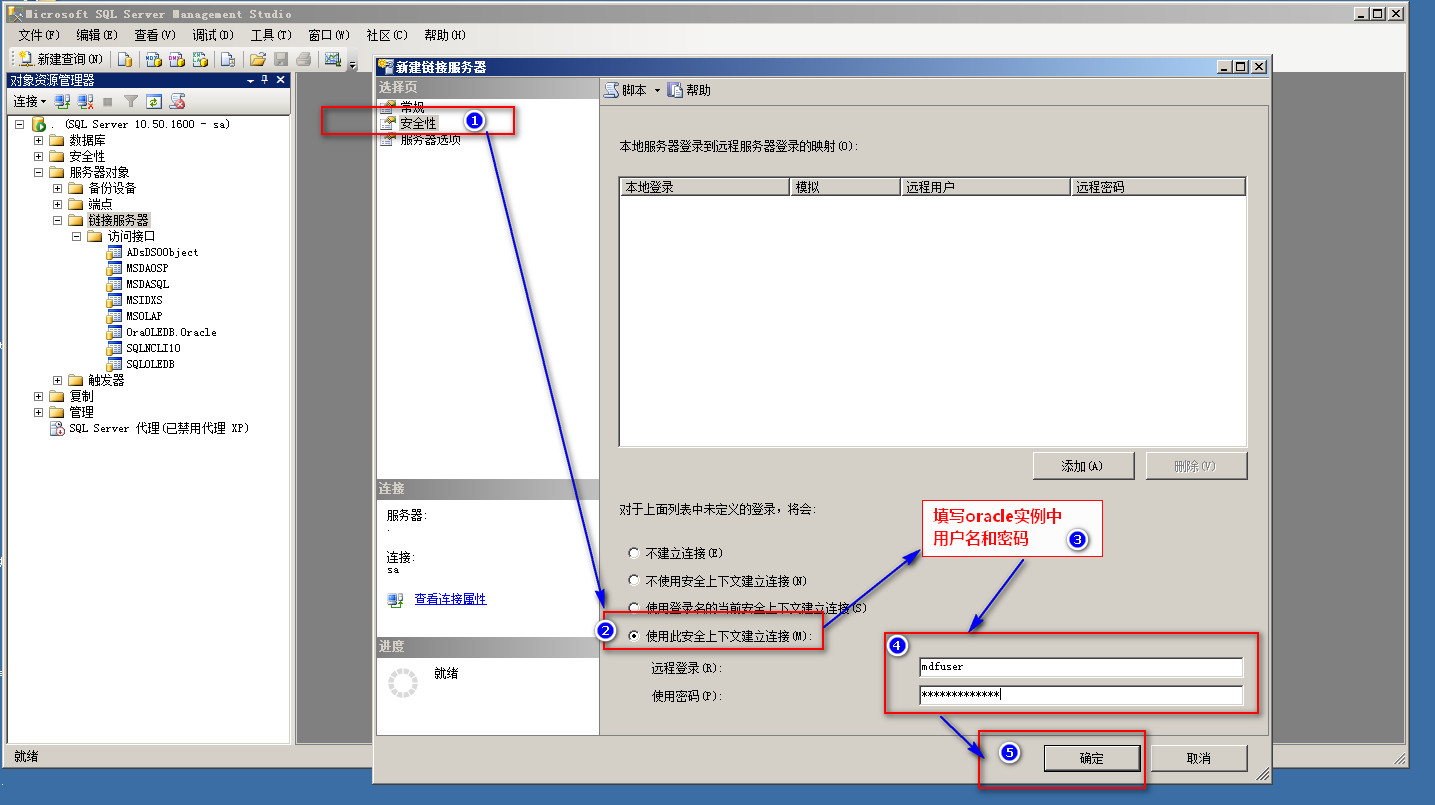Viewport: 1435px width, 805px height.
Task: Expand the 数据库 folder node
Action: 39,140
